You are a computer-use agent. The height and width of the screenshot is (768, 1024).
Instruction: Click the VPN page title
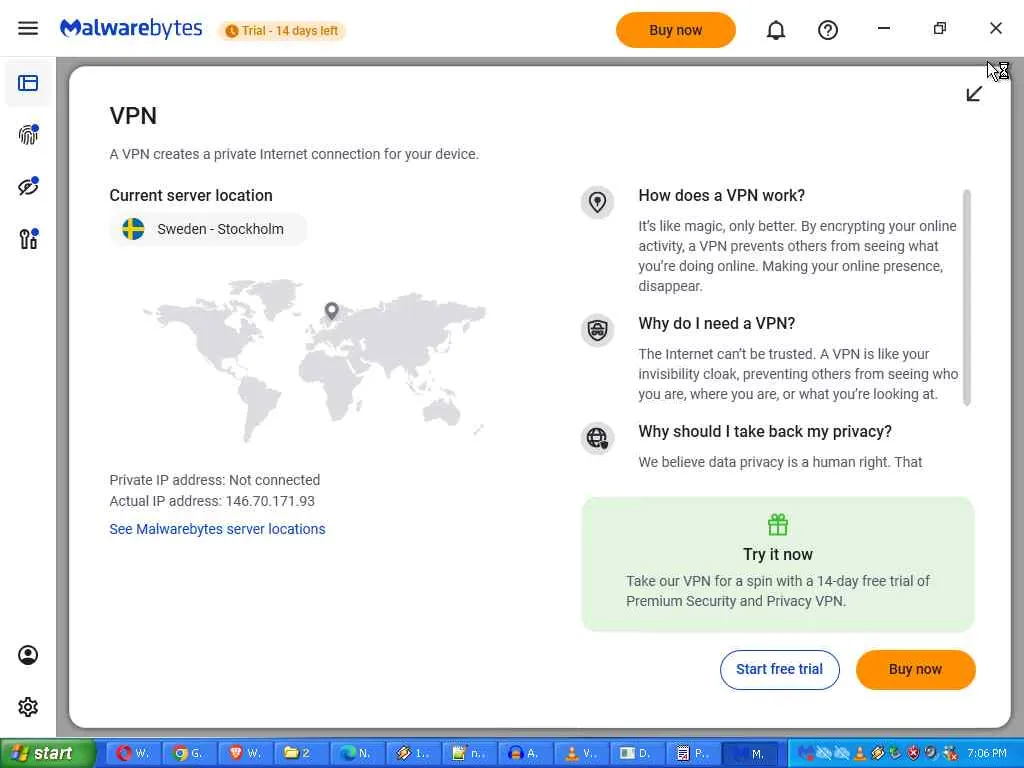tap(133, 116)
